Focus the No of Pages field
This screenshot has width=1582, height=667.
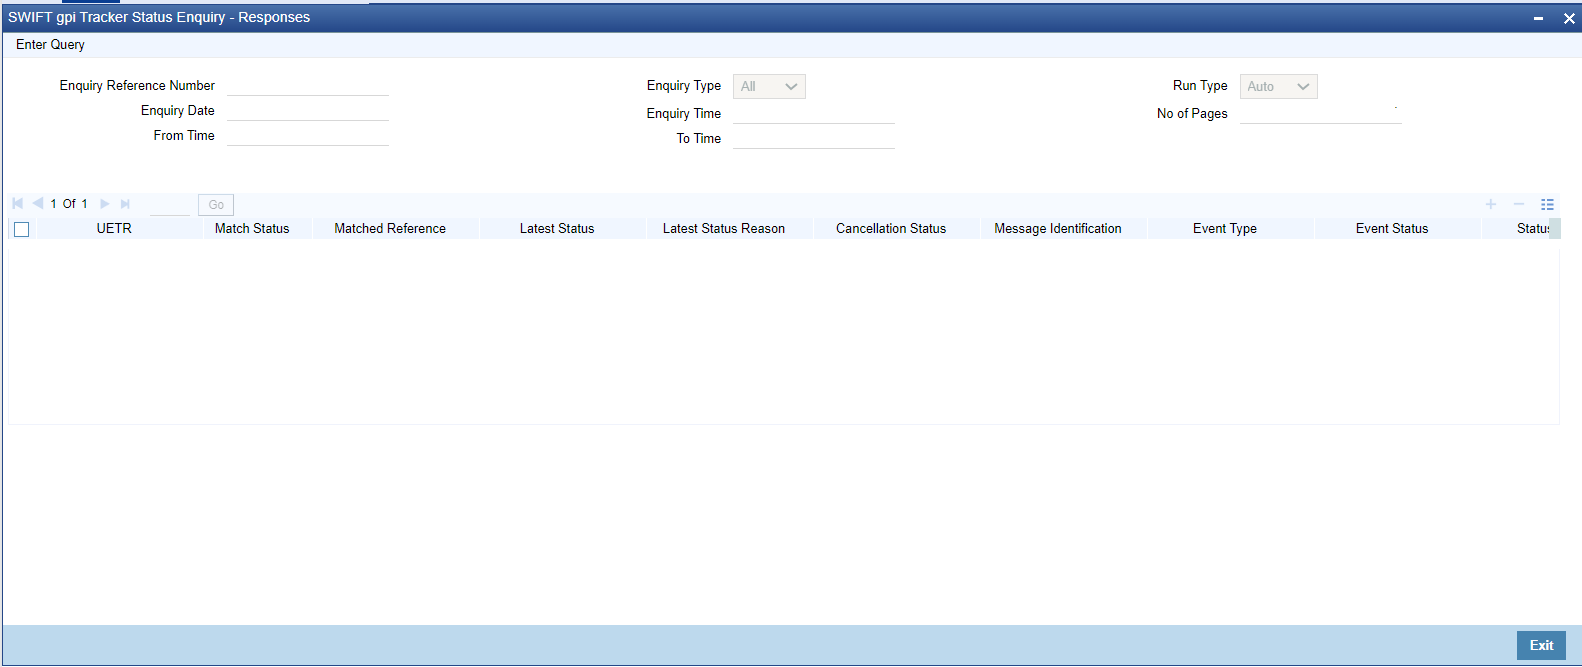1321,113
